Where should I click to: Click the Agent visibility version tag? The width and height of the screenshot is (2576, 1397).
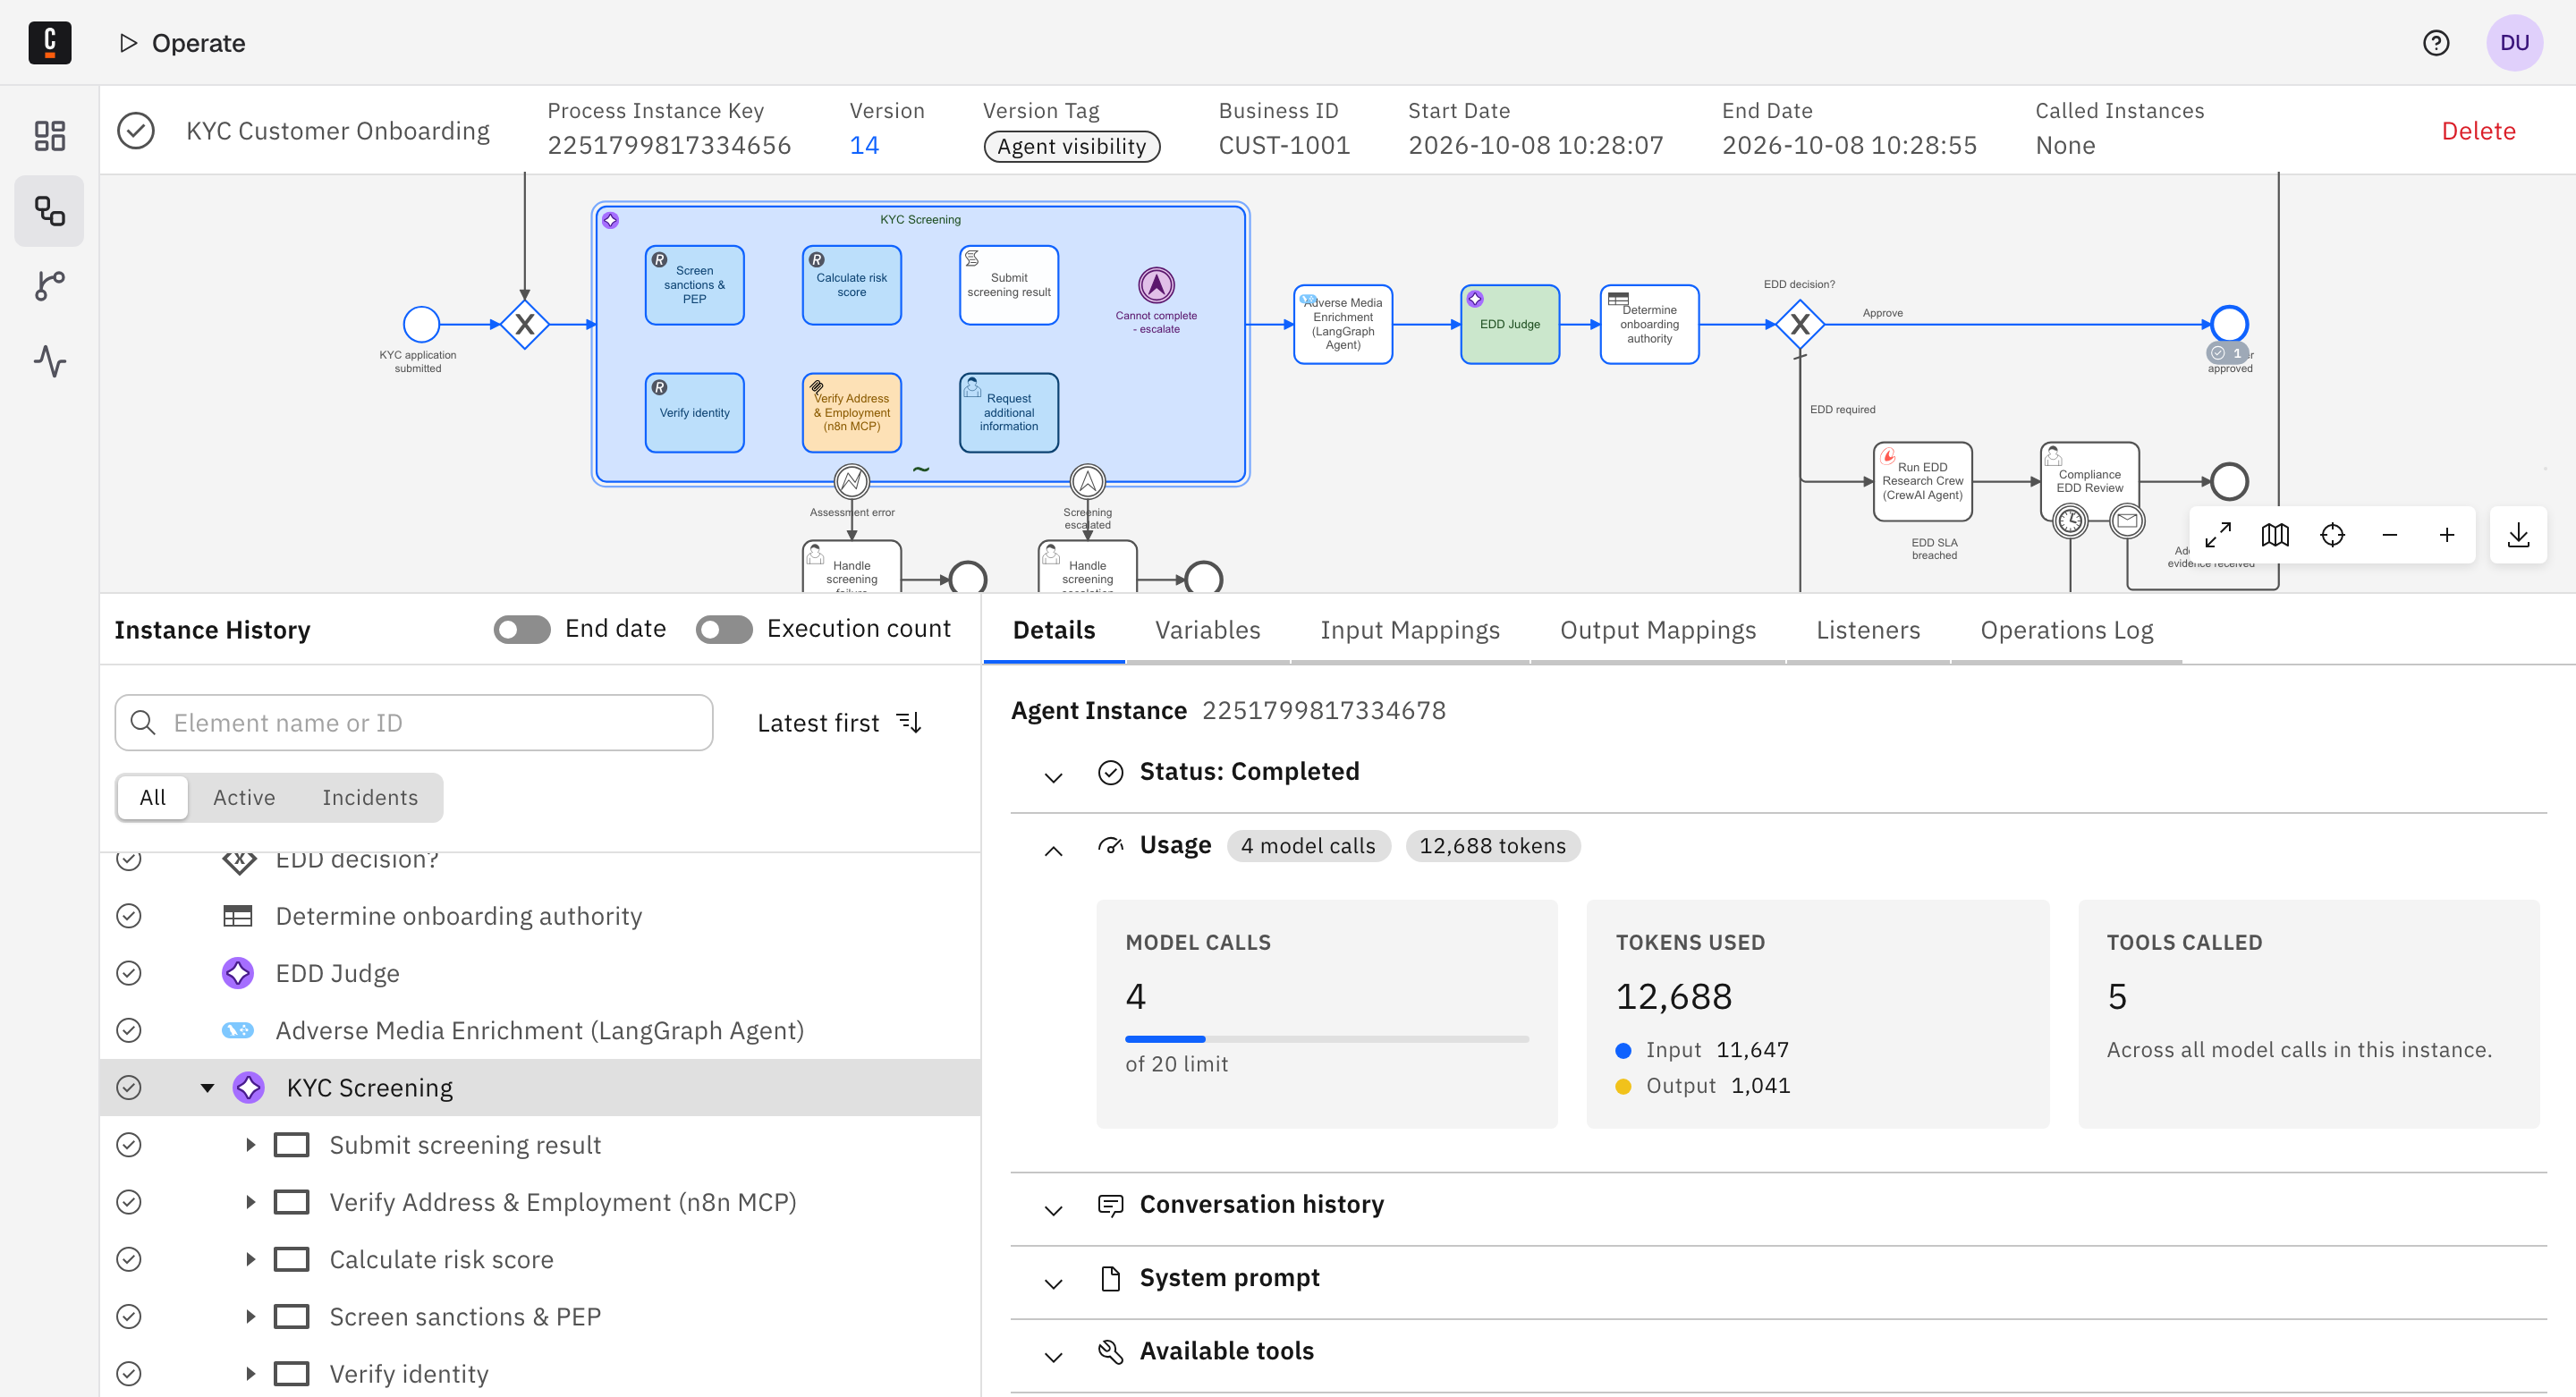pyautogui.click(x=1071, y=146)
